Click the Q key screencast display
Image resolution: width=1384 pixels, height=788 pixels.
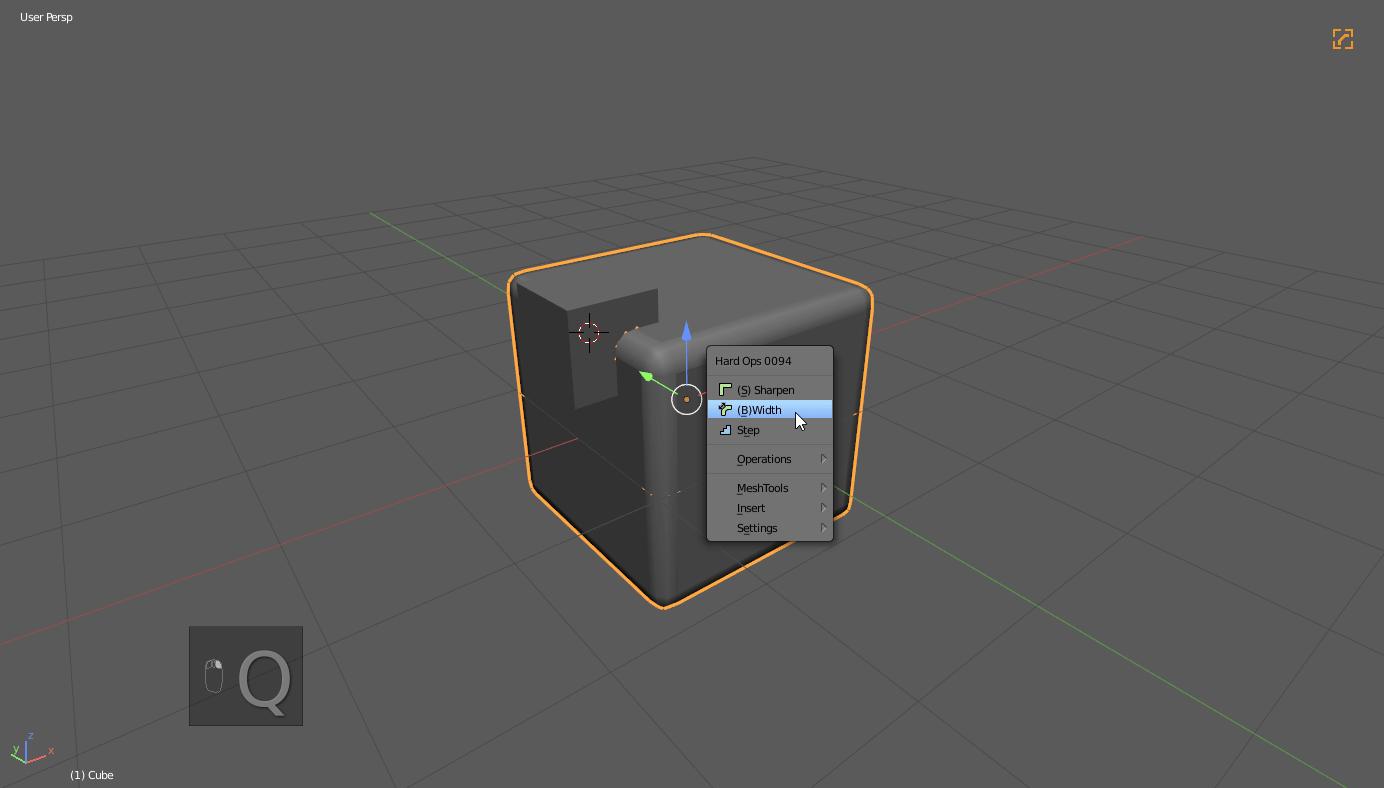click(265, 681)
